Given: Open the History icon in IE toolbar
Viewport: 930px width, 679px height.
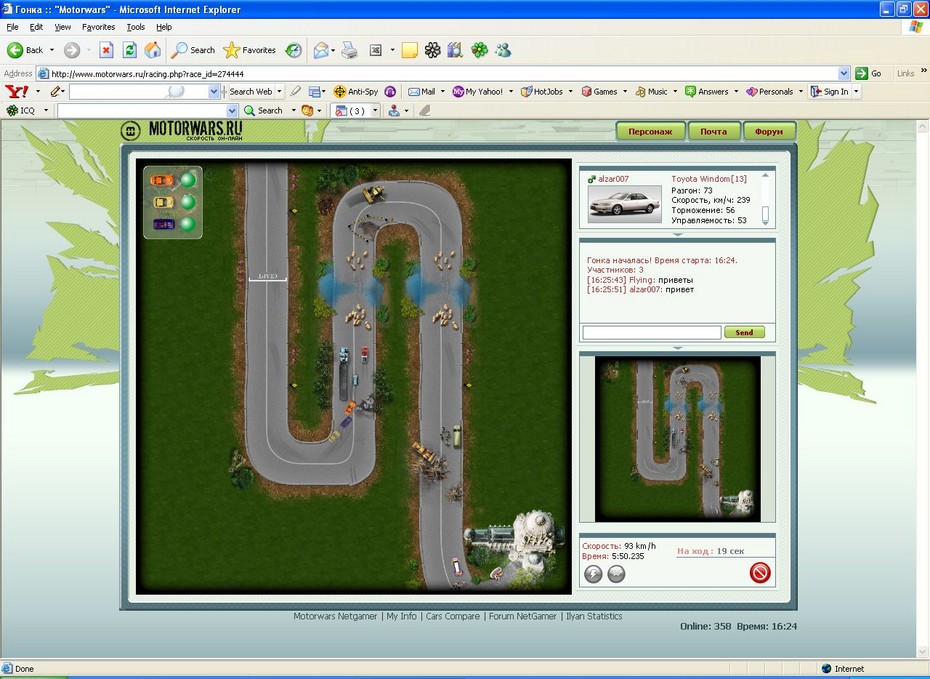Looking at the screenshot, I should point(294,50).
